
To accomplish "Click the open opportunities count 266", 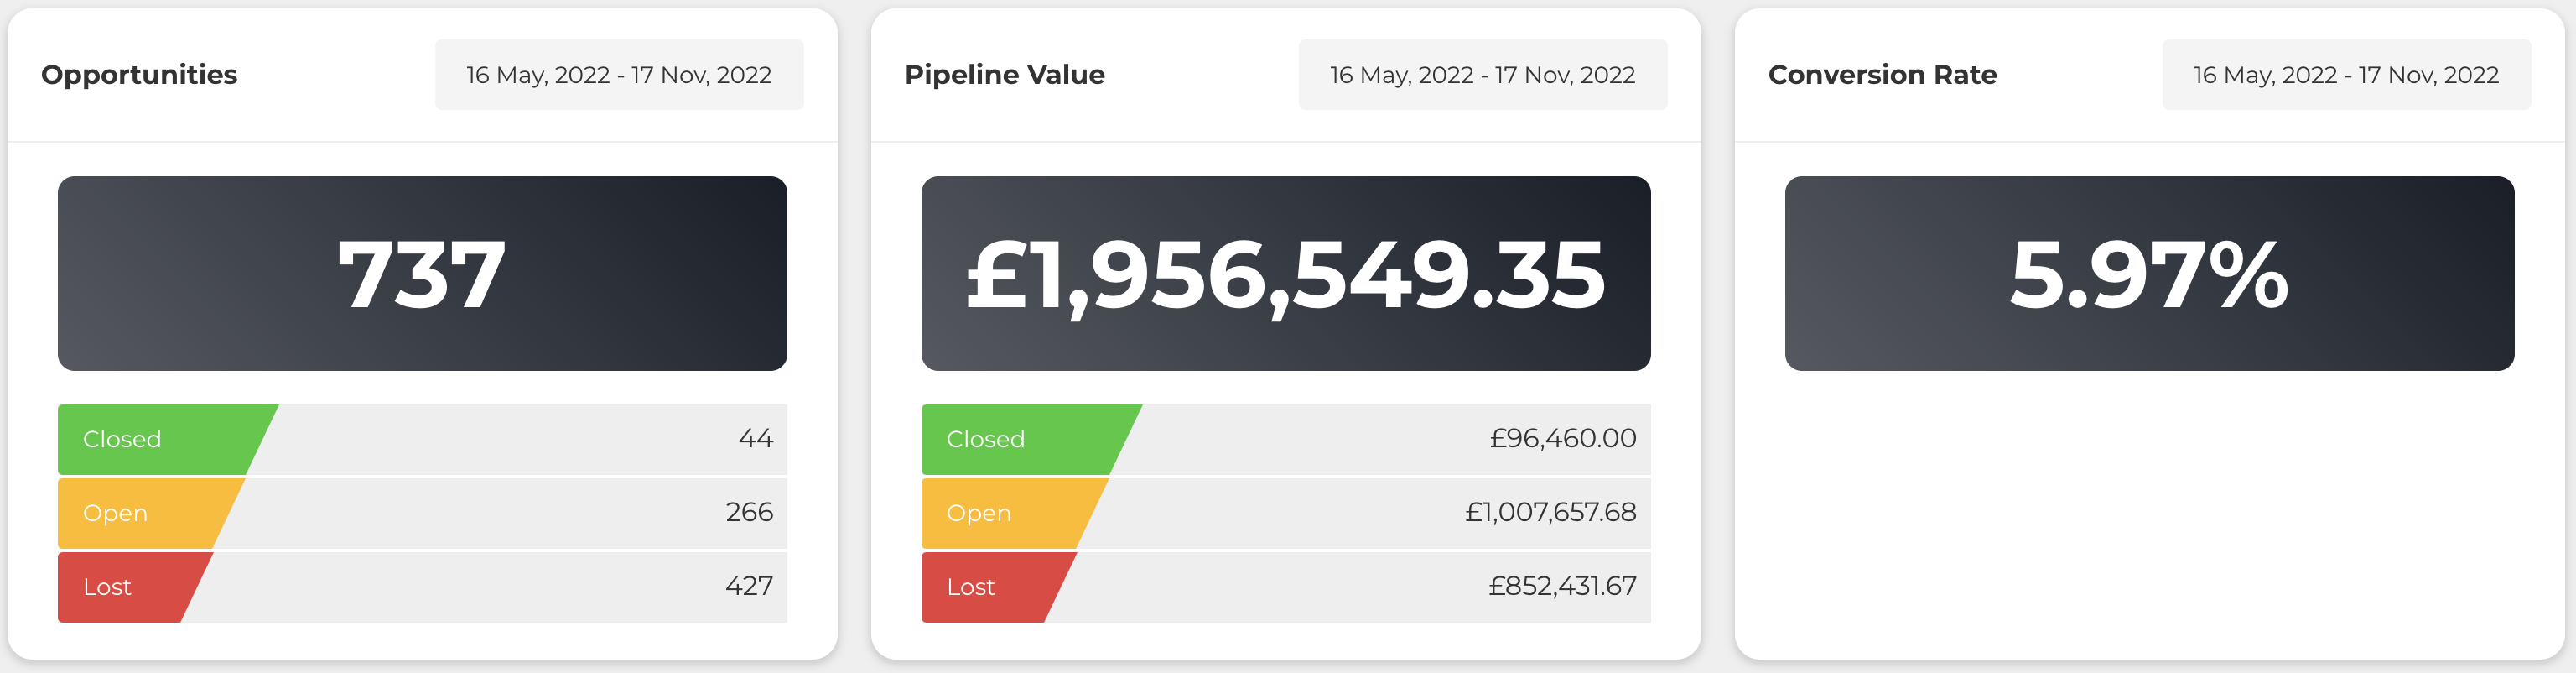I will click(749, 512).
